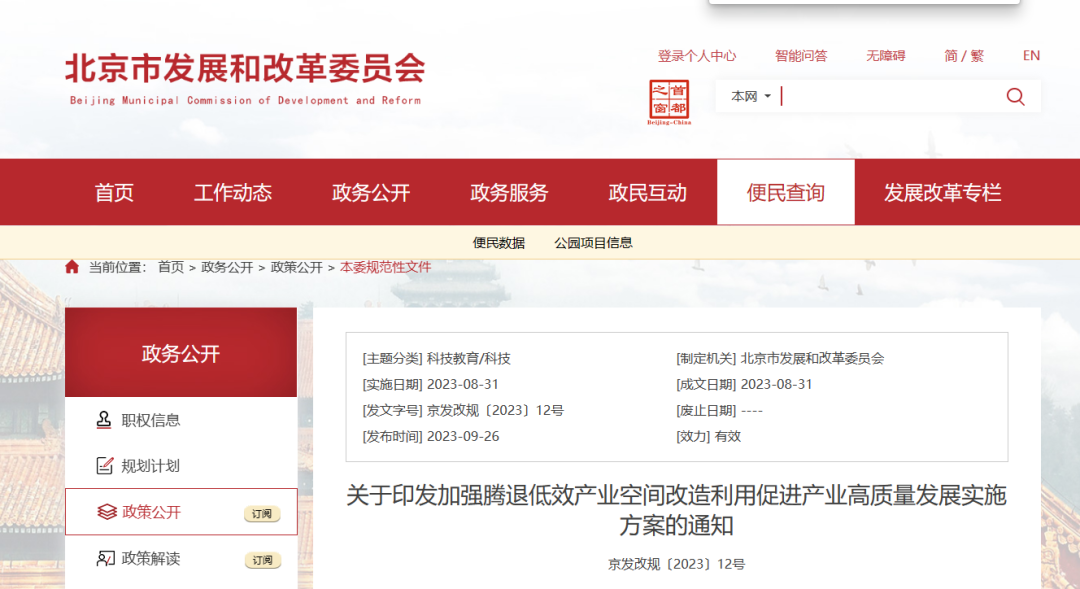Enable 无障碍 accessibility mode
Image resolution: width=1080 pixels, height=589 pixels.
point(884,55)
